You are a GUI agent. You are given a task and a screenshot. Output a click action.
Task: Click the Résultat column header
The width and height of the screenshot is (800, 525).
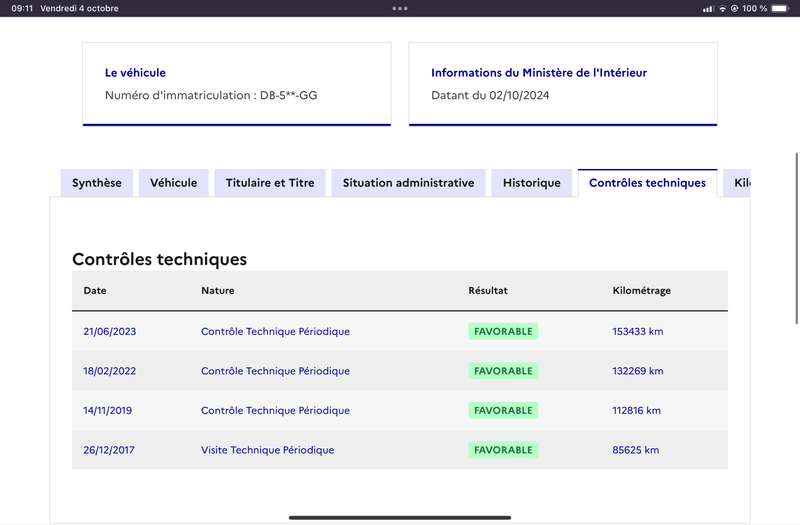[x=488, y=290]
